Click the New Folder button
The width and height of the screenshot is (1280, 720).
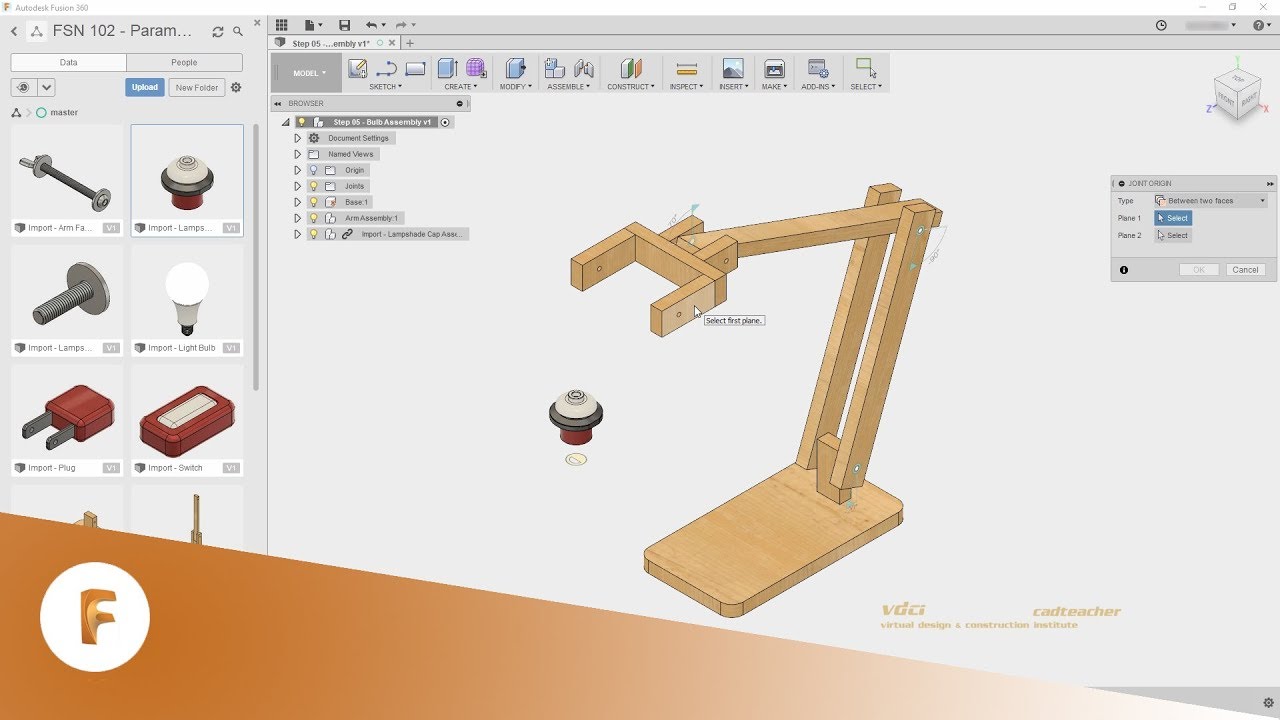[197, 88]
